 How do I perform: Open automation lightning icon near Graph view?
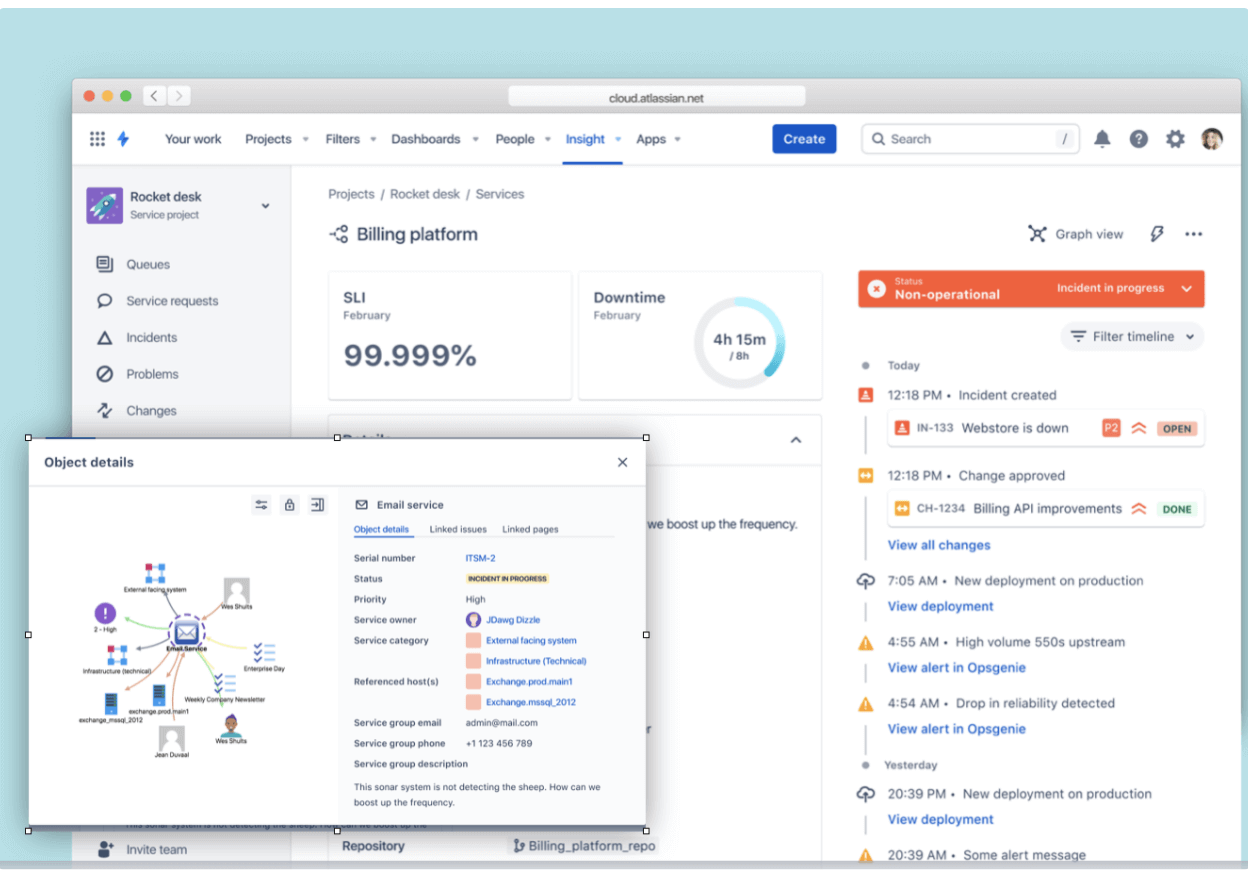(x=1157, y=233)
